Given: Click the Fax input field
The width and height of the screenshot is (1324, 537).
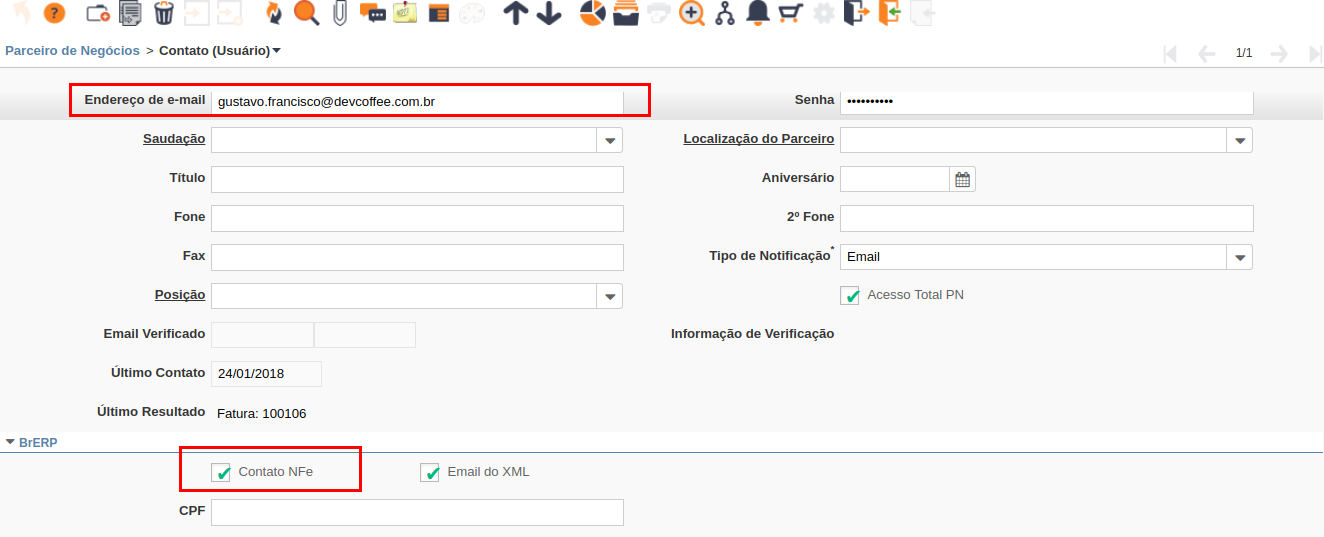Looking at the screenshot, I should point(417,257).
